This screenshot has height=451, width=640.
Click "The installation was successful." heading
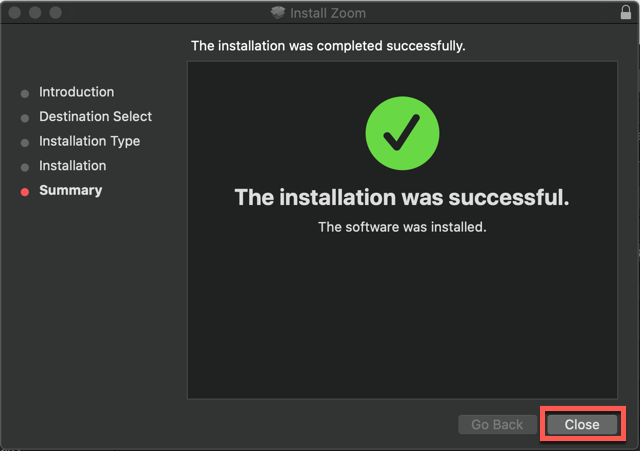[402, 198]
